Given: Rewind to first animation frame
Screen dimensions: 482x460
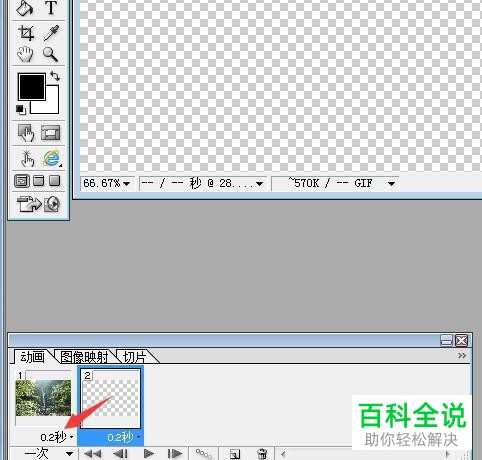Looking at the screenshot, I should 92,454.
